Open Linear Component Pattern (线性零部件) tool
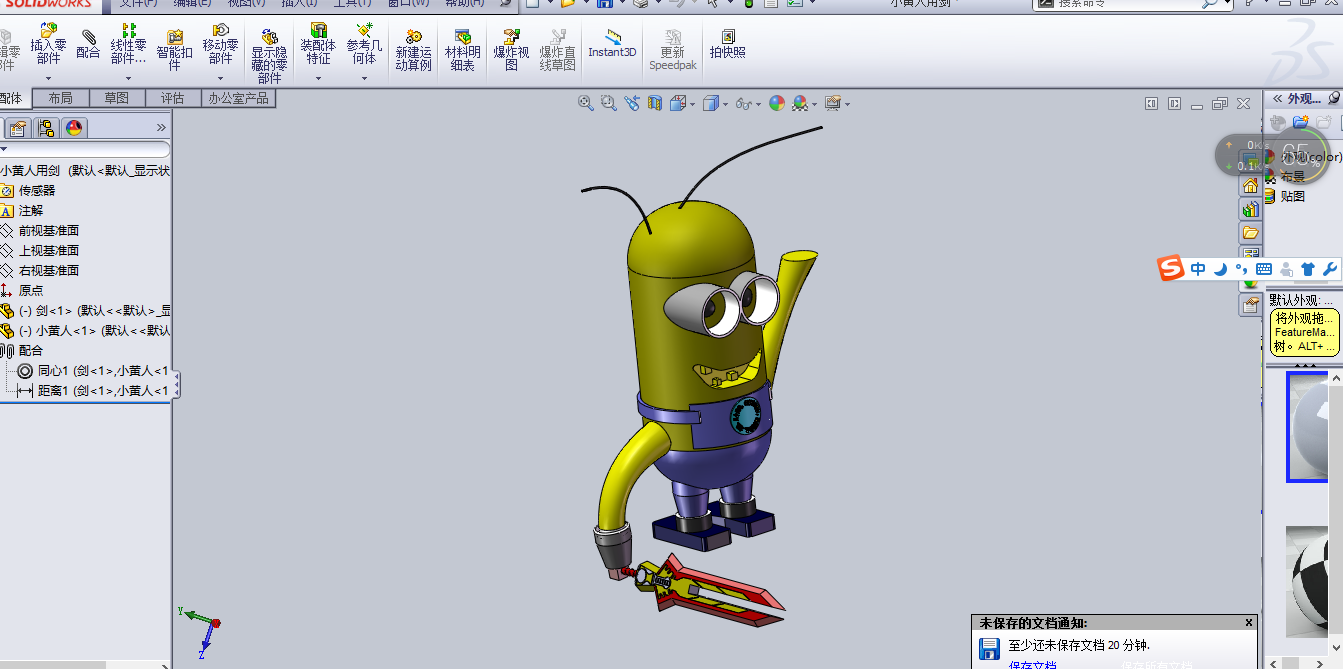Image resolution: width=1343 pixels, height=669 pixels. click(x=128, y=45)
